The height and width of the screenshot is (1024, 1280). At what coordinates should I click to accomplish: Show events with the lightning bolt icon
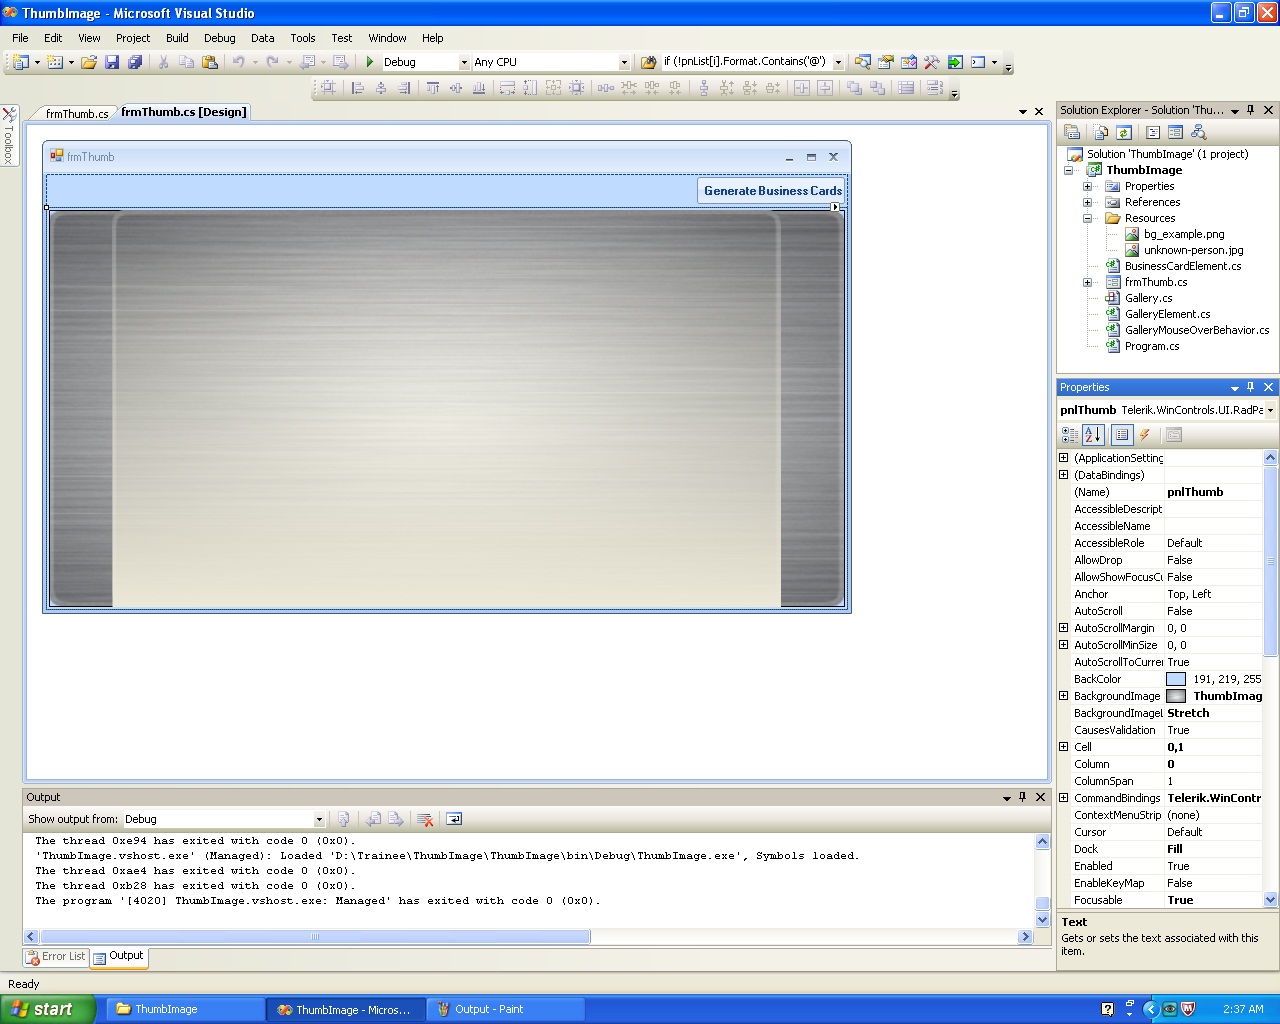(1145, 435)
